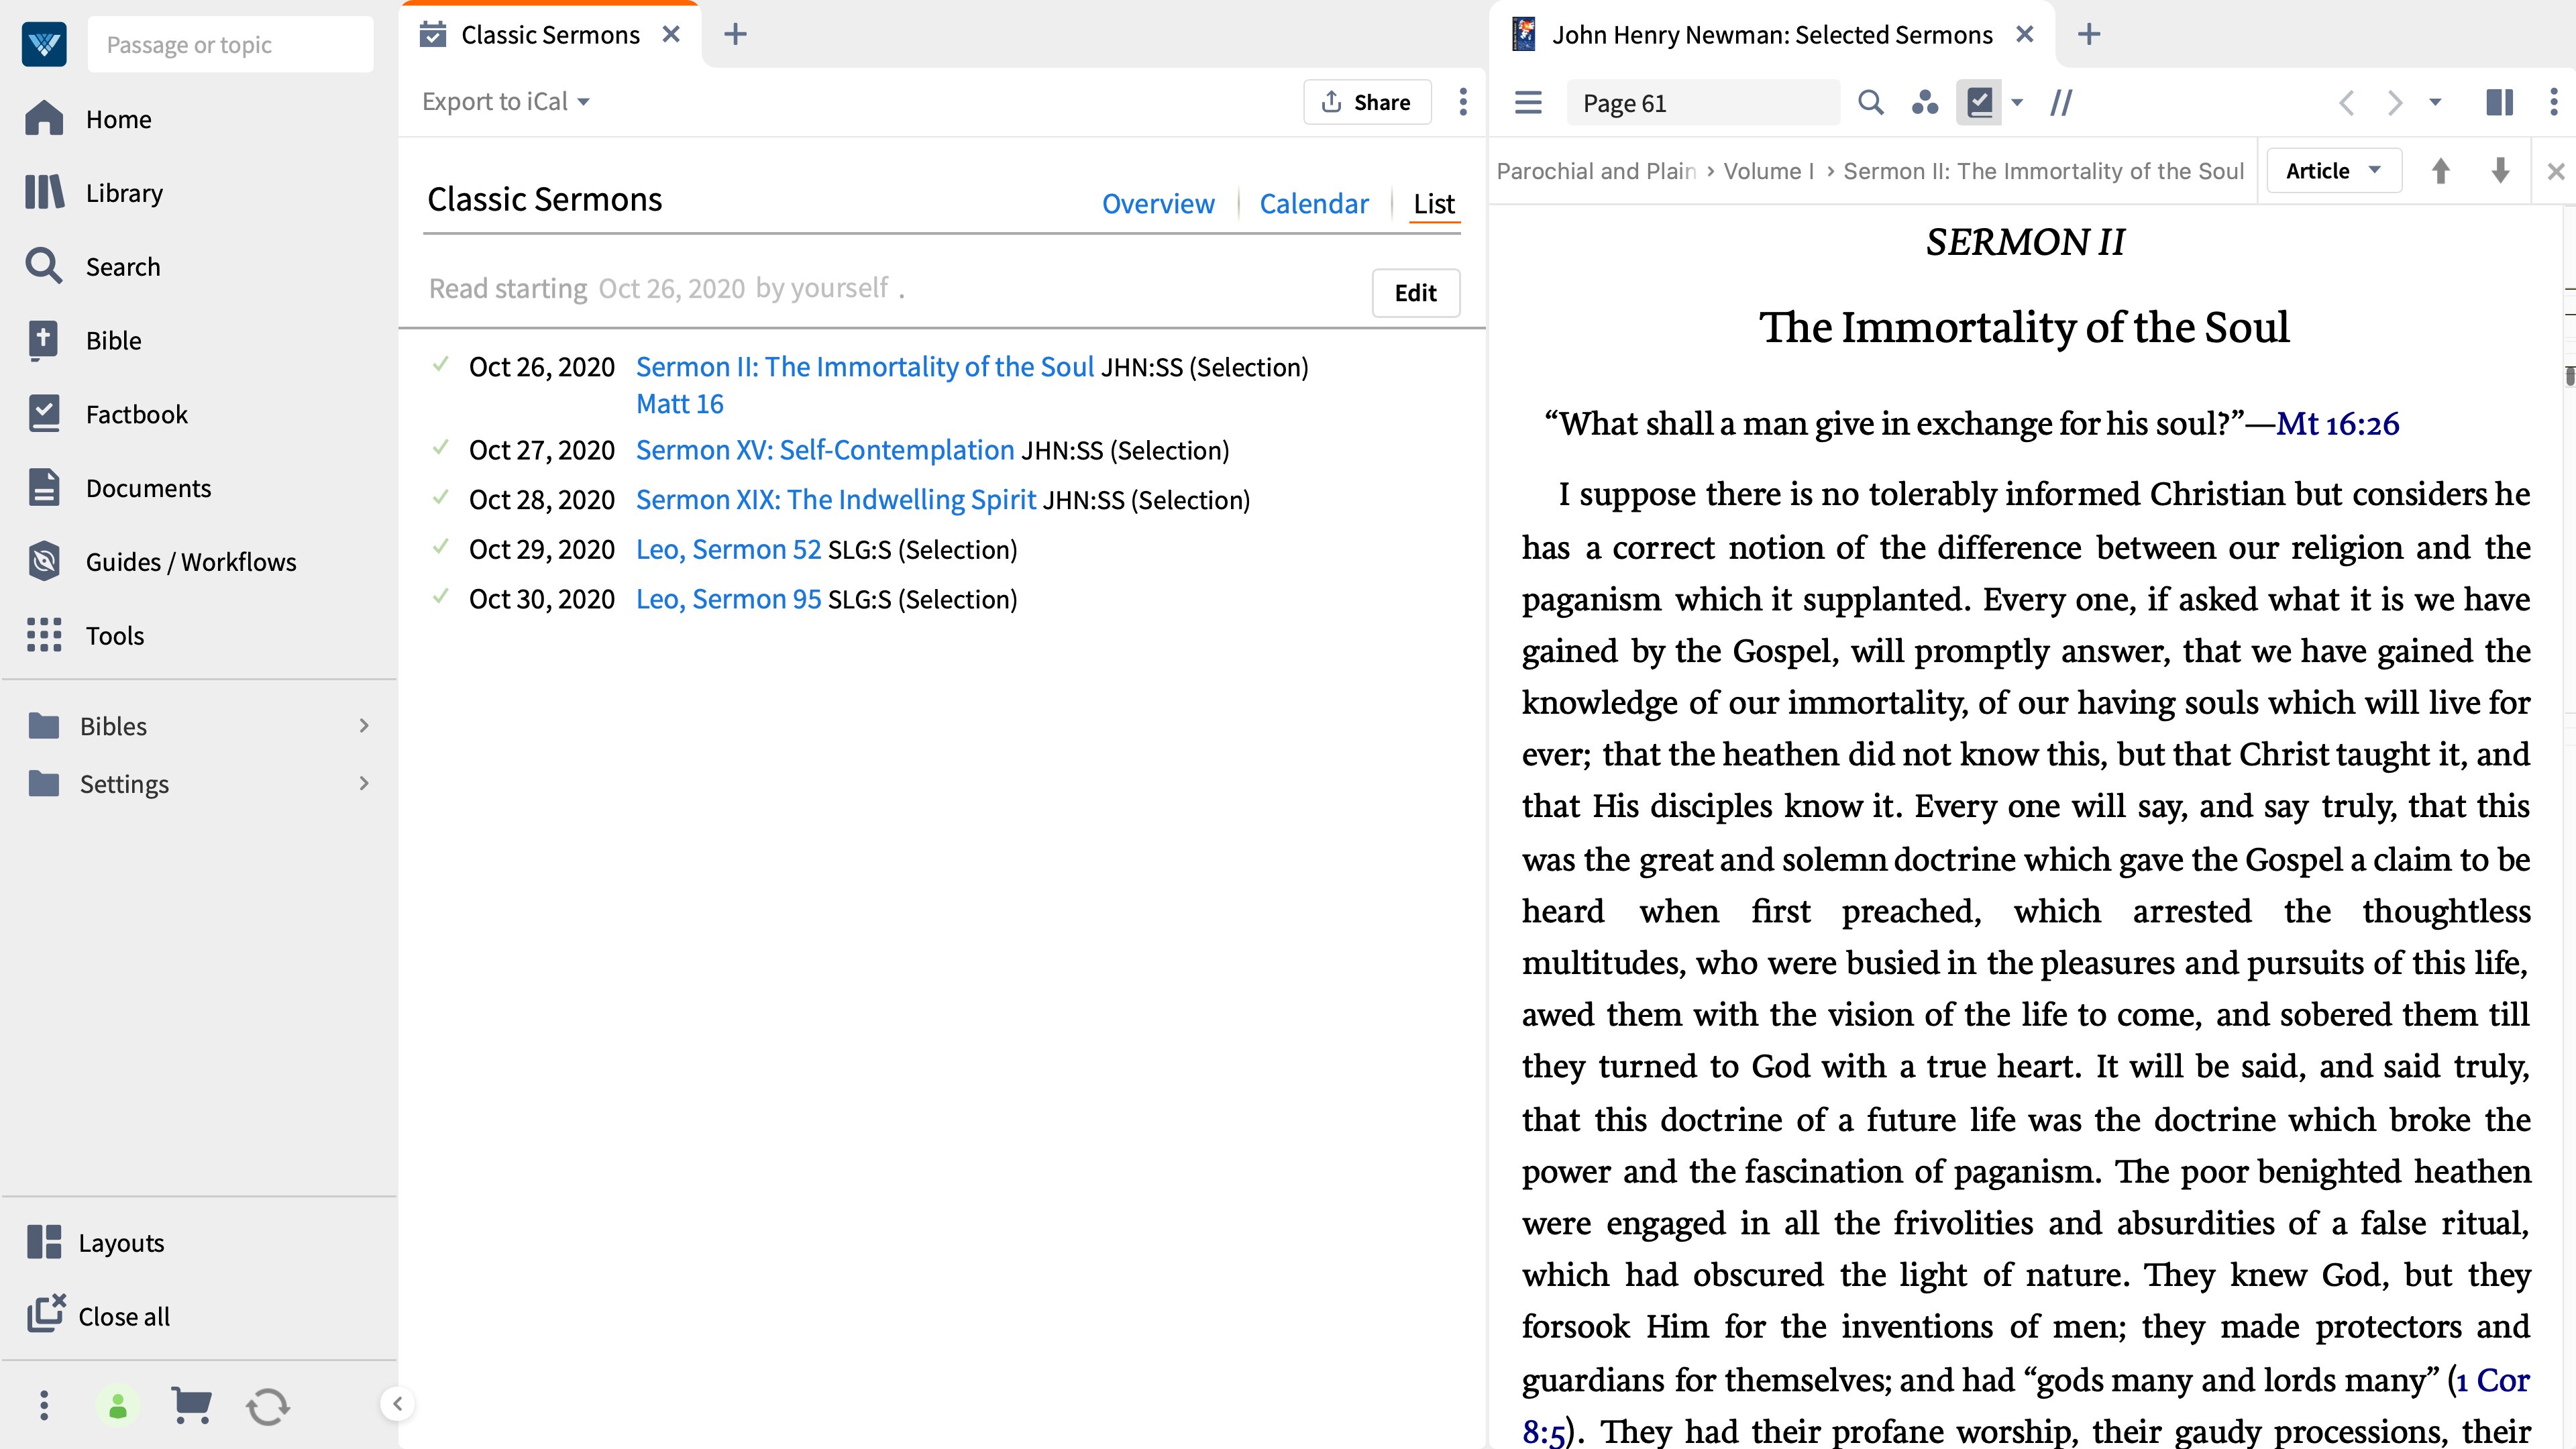Viewport: 2576px width, 1449px height.
Task: Switch to the Overview view
Action: point(1158,203)
